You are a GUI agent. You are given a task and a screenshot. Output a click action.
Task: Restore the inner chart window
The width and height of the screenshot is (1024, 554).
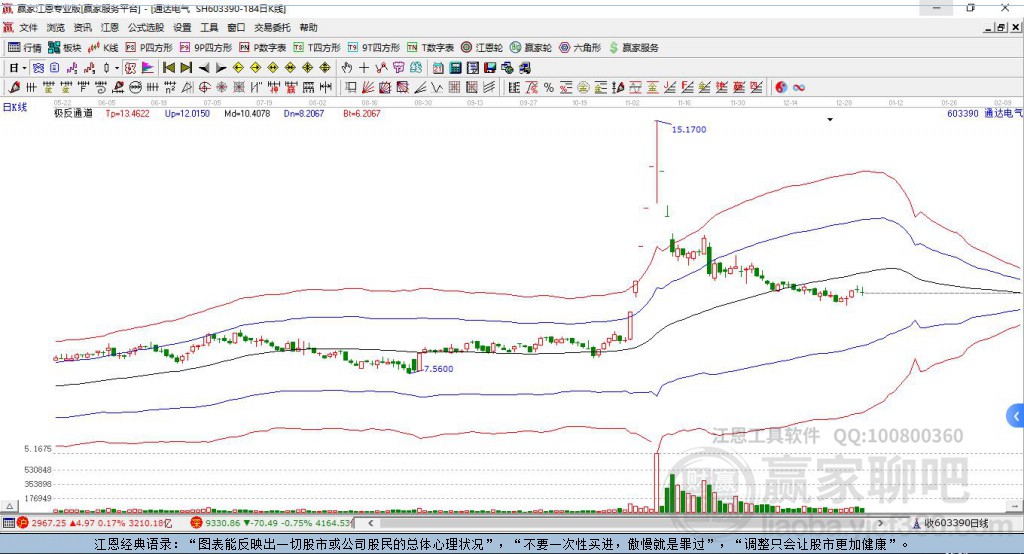point(1001,27)
